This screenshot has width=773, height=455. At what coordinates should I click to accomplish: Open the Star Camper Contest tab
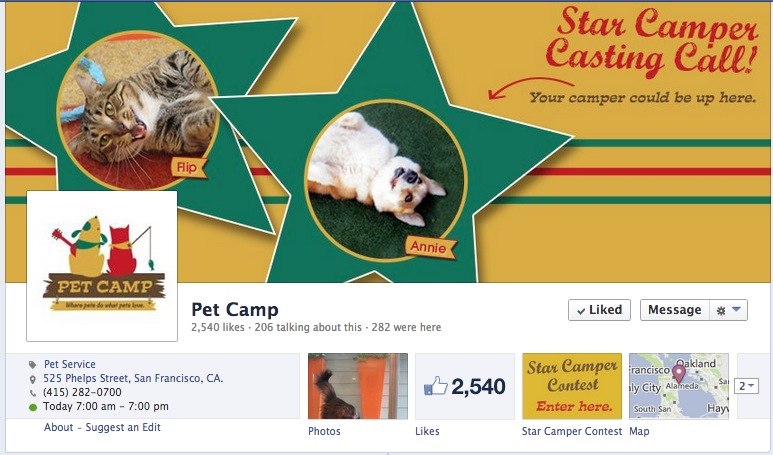pyautogui.click(x=572, y=386)
